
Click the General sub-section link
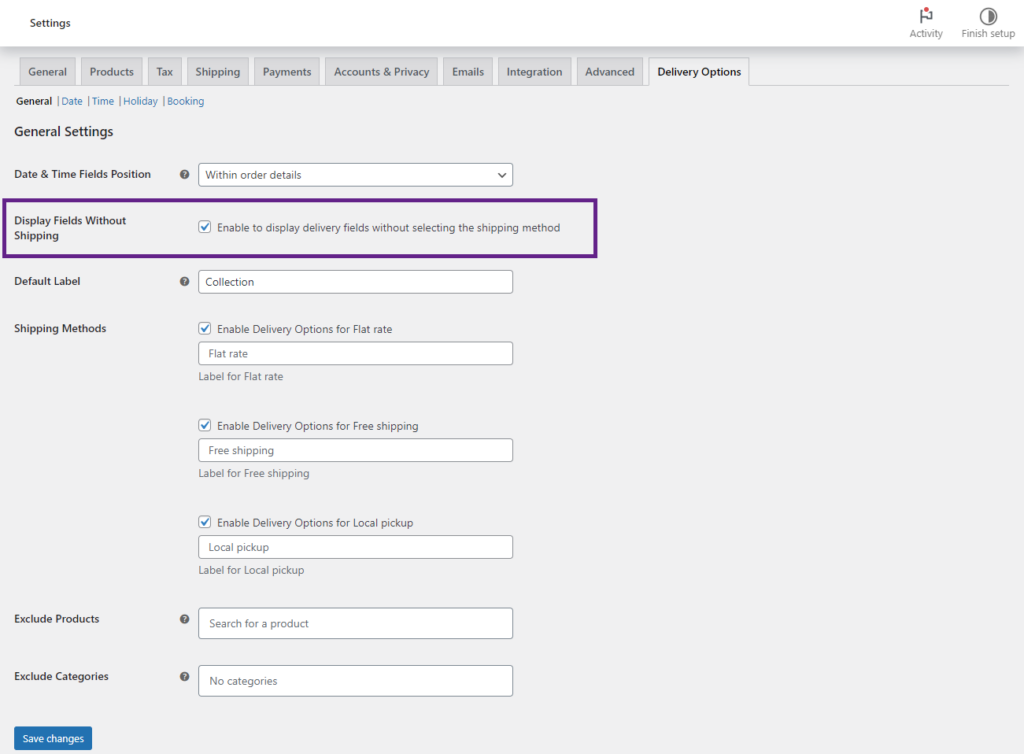(34, 101)
